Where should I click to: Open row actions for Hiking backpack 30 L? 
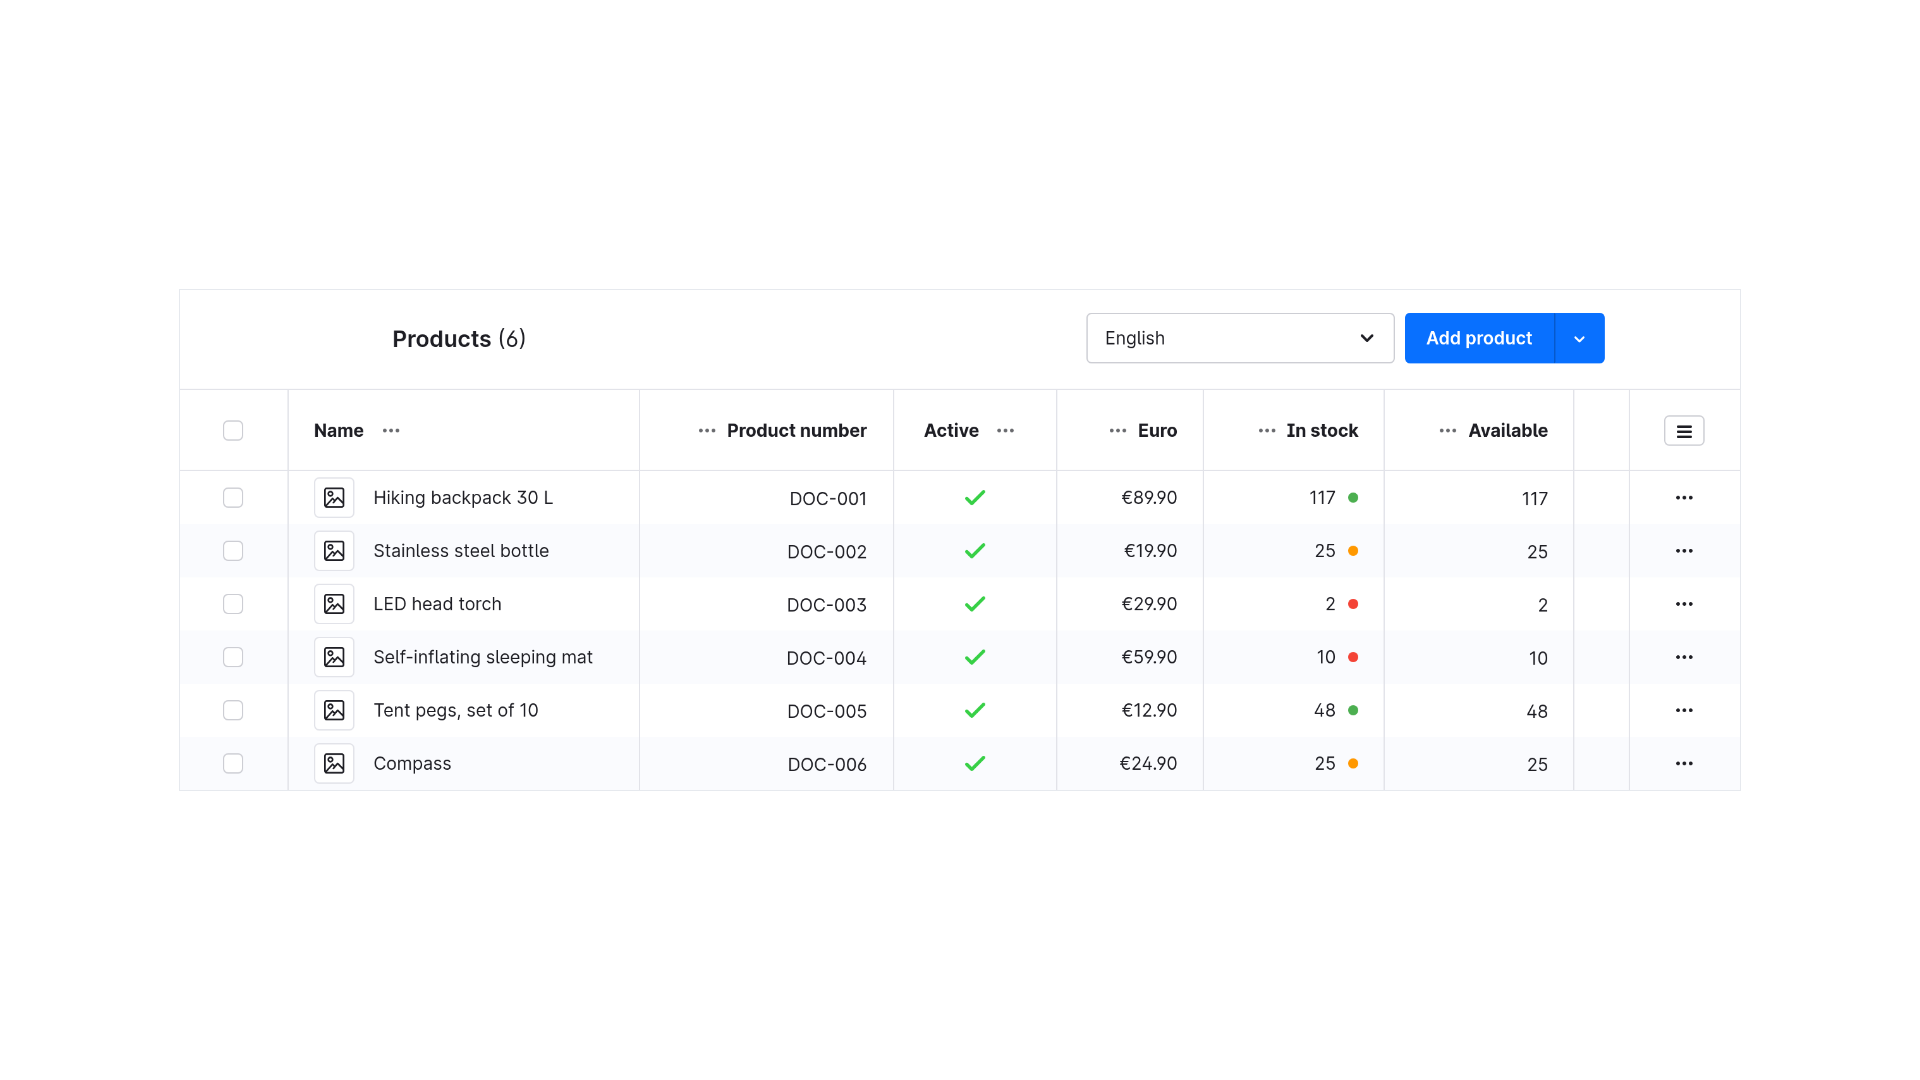point(1684,497)
